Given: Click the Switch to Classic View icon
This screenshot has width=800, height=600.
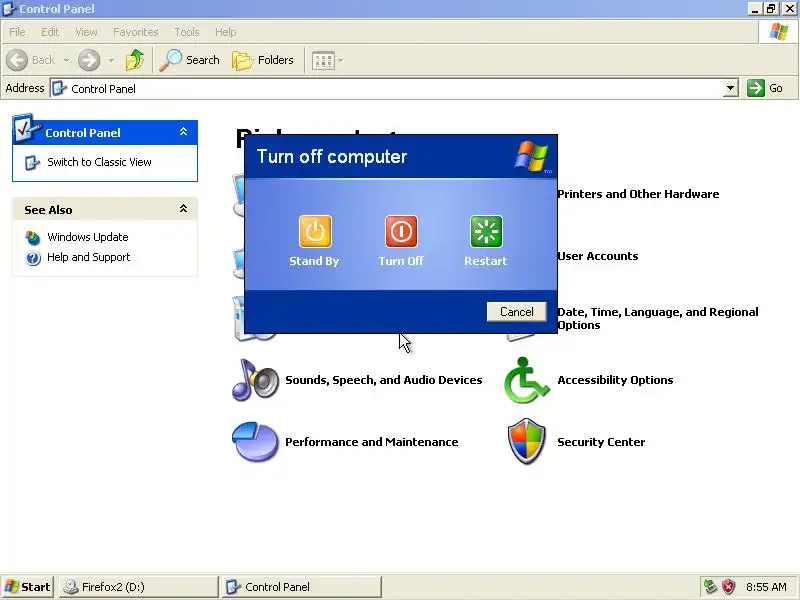Looking at the screenshot, I should coord(32,163).
